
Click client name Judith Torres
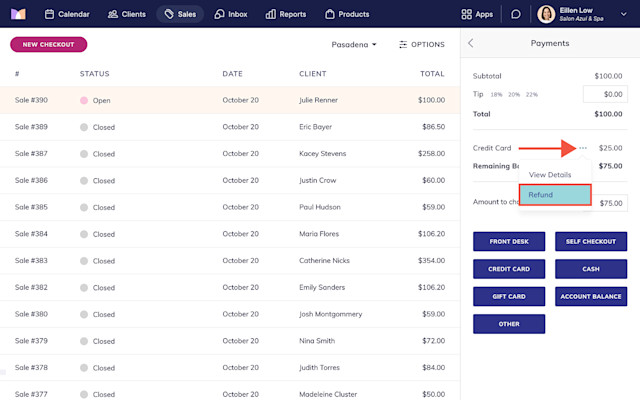[319, 367]
